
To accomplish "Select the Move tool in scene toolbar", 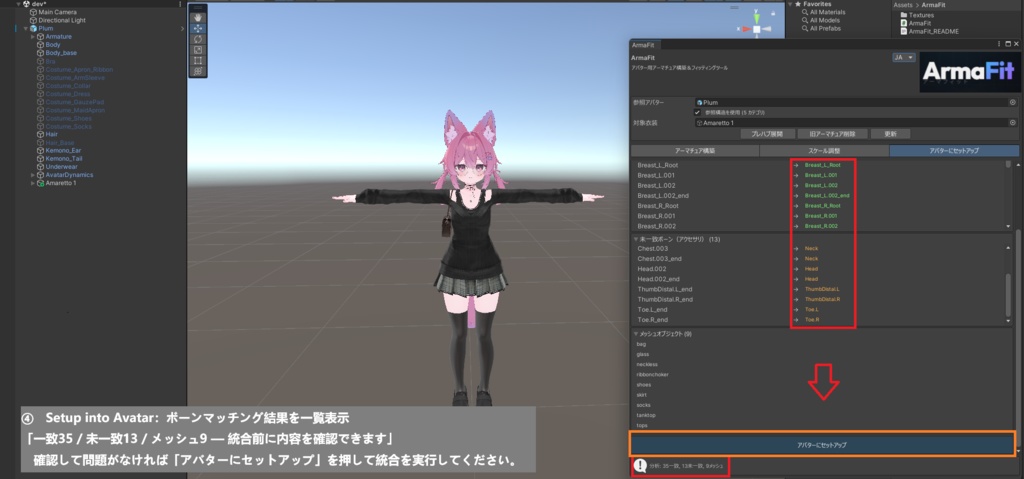I will pyautogui.click(x=199, y=29).
